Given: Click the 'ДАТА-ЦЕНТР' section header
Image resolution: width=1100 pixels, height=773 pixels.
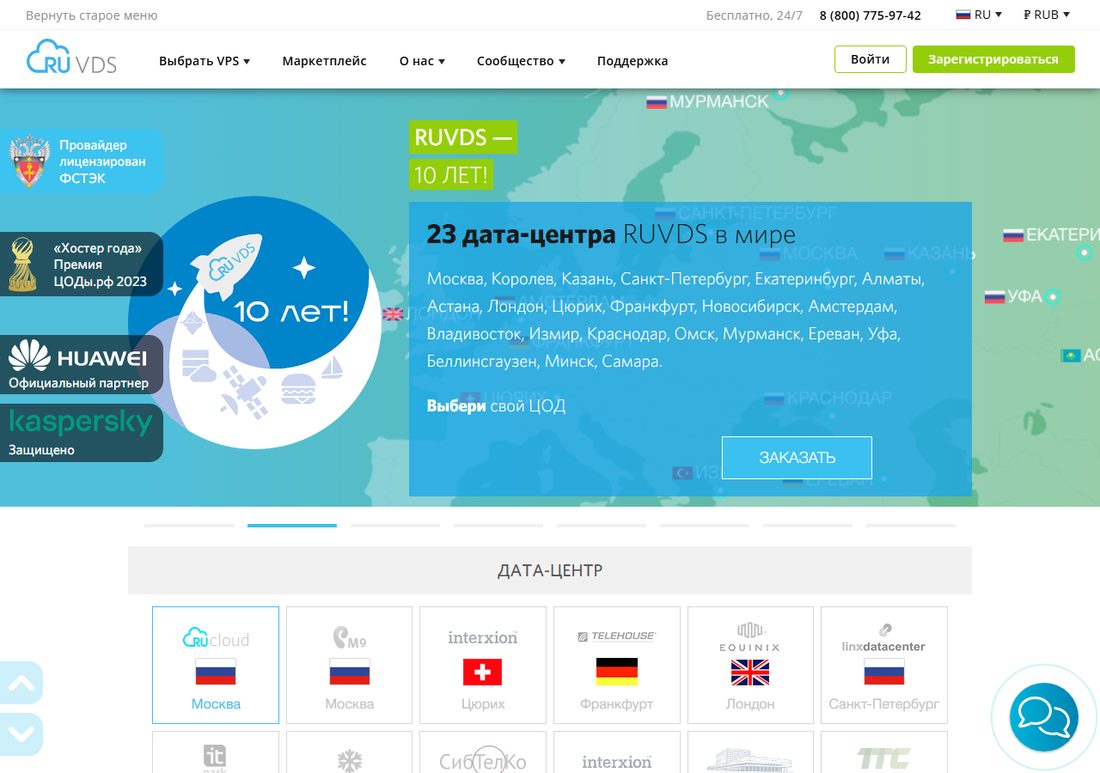Looking at the screenshot, I should tap(550, 570).
